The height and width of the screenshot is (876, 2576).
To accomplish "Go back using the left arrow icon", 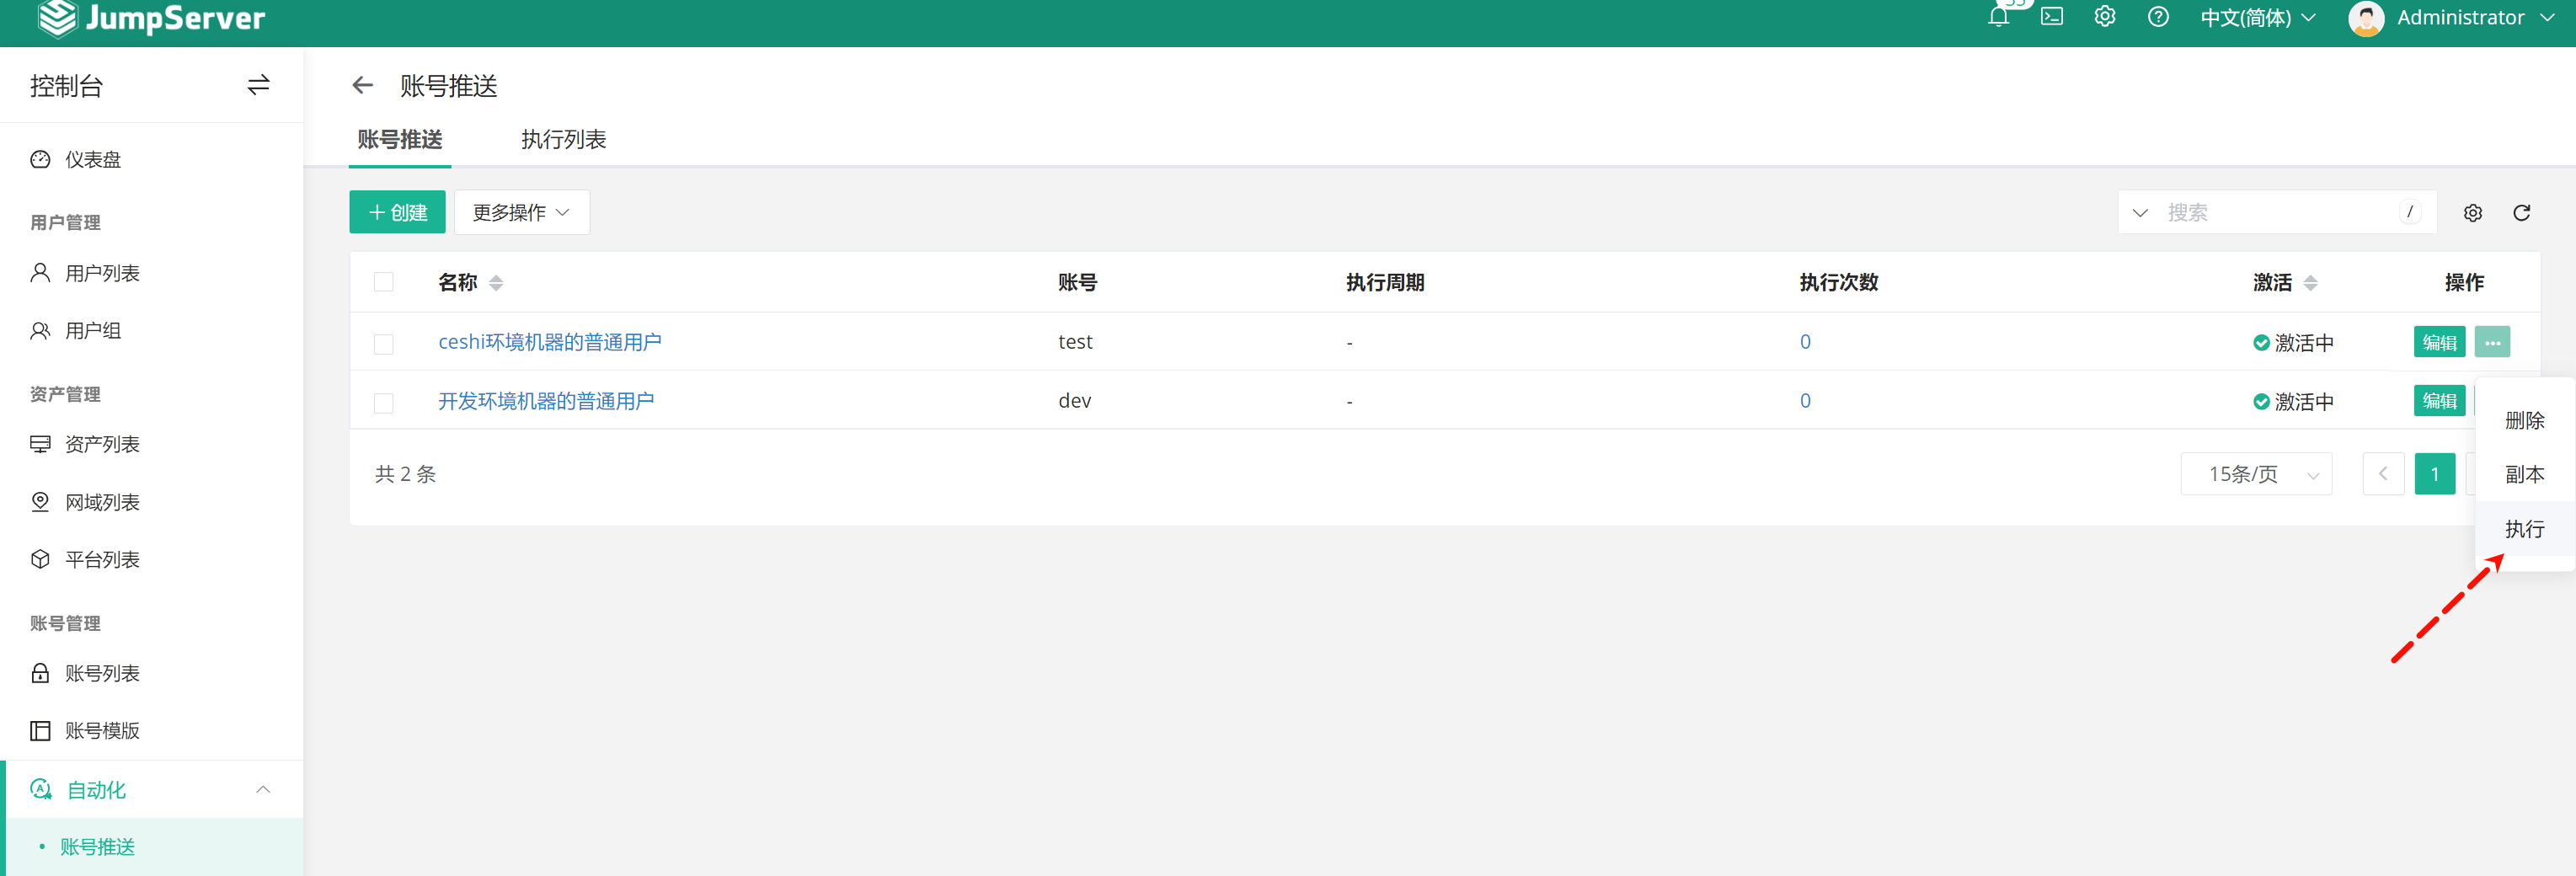I will tap(363, 86).
